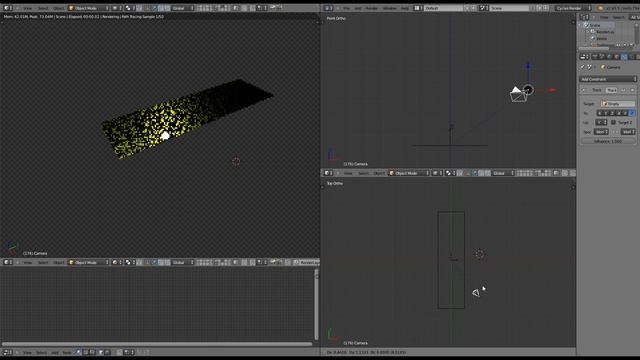Select the highlighted -Z To axis button
640x360 pixels.
632,113
